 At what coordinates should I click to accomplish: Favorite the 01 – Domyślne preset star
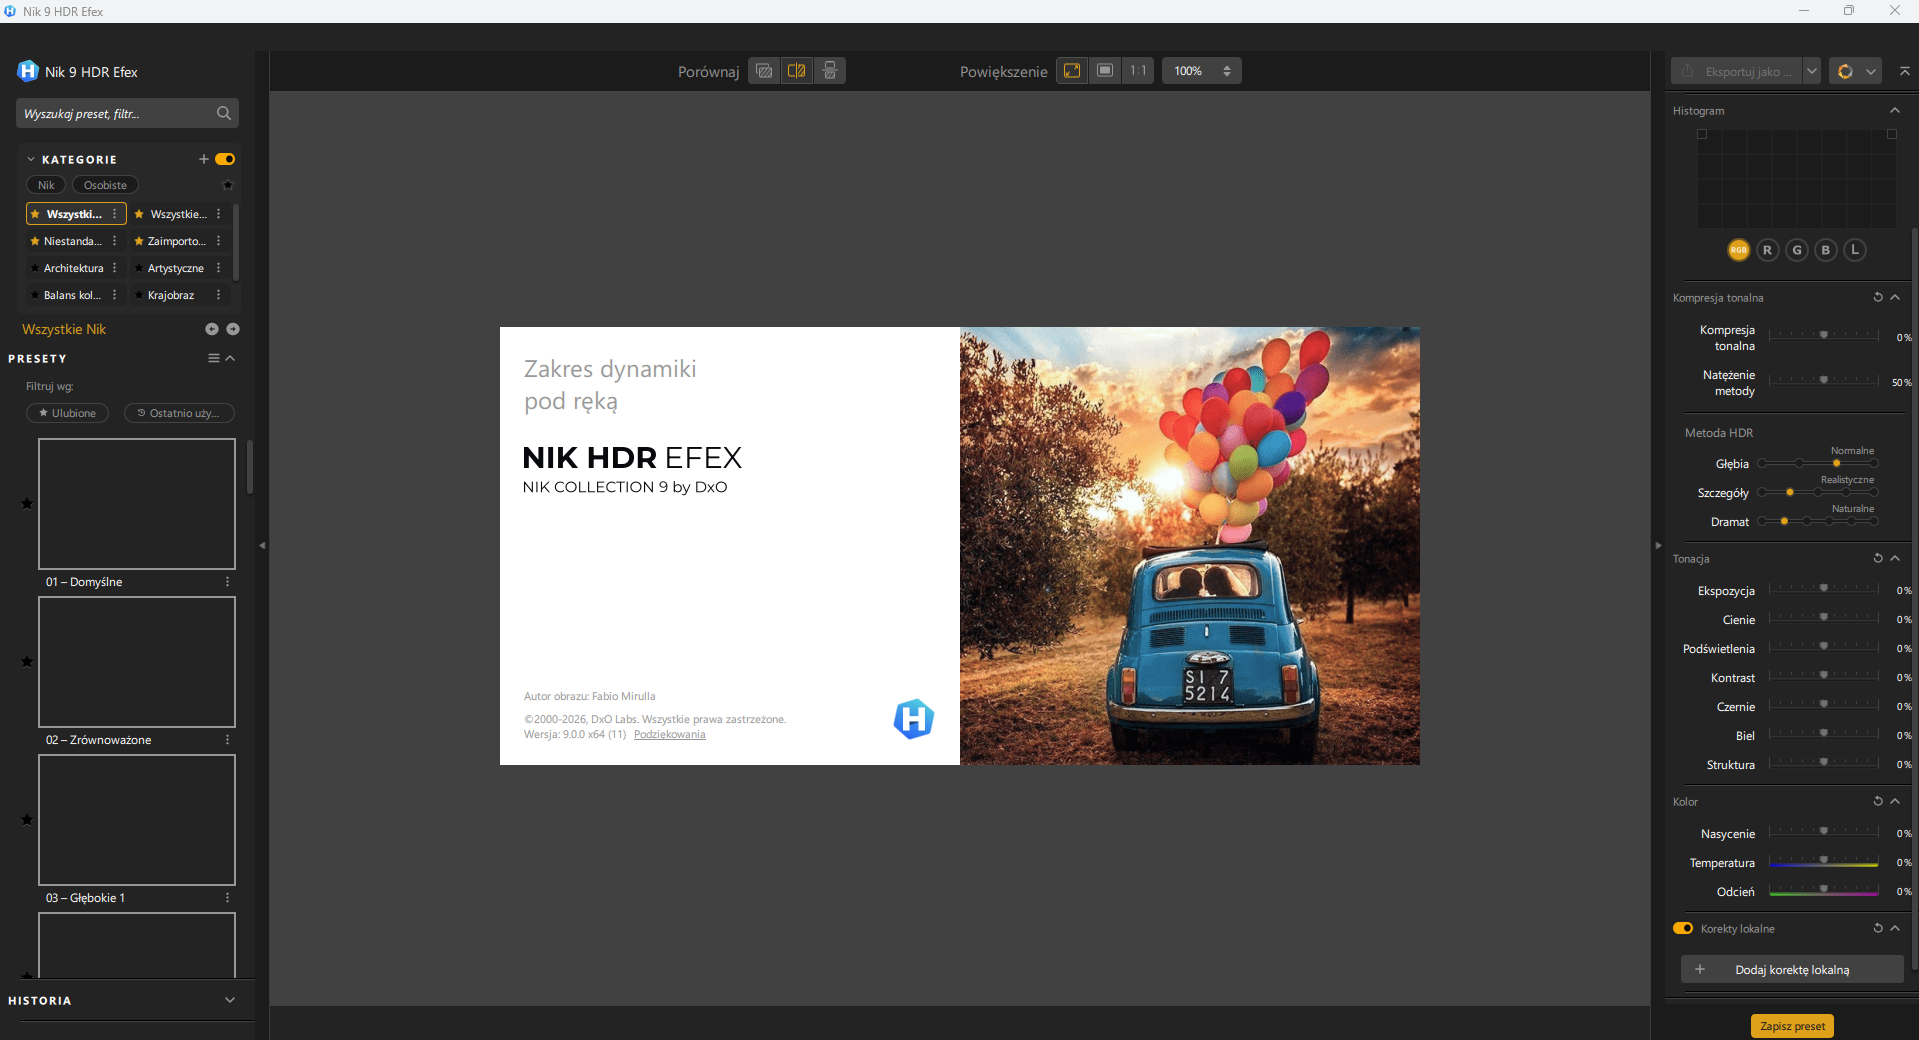[27, 503]
